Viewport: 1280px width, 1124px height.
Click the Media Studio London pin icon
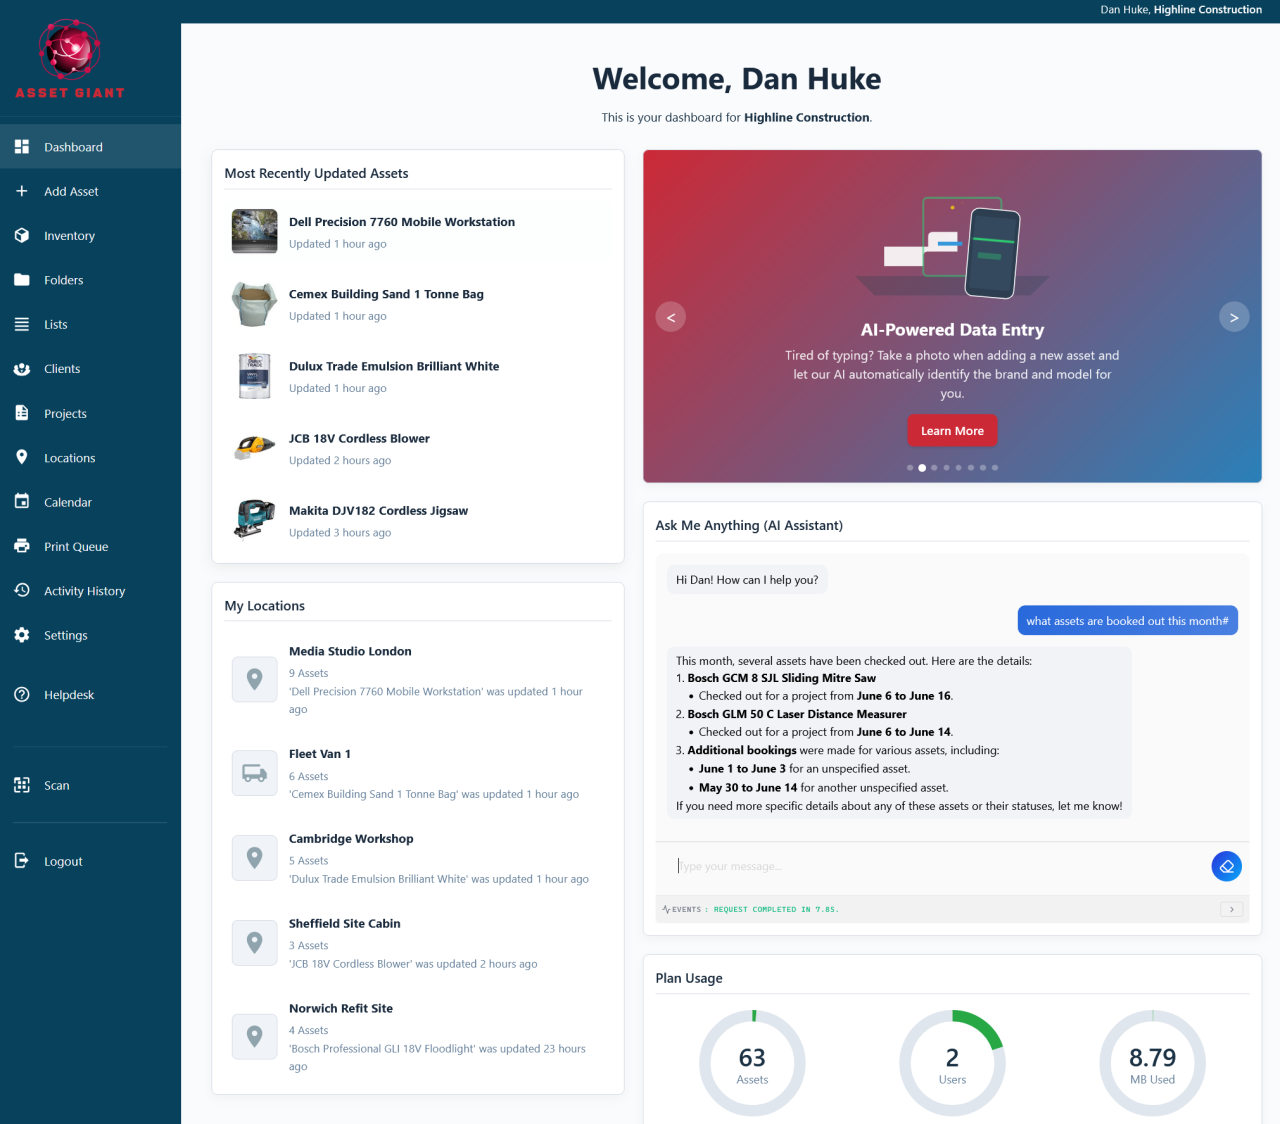(x=255, y=679)
